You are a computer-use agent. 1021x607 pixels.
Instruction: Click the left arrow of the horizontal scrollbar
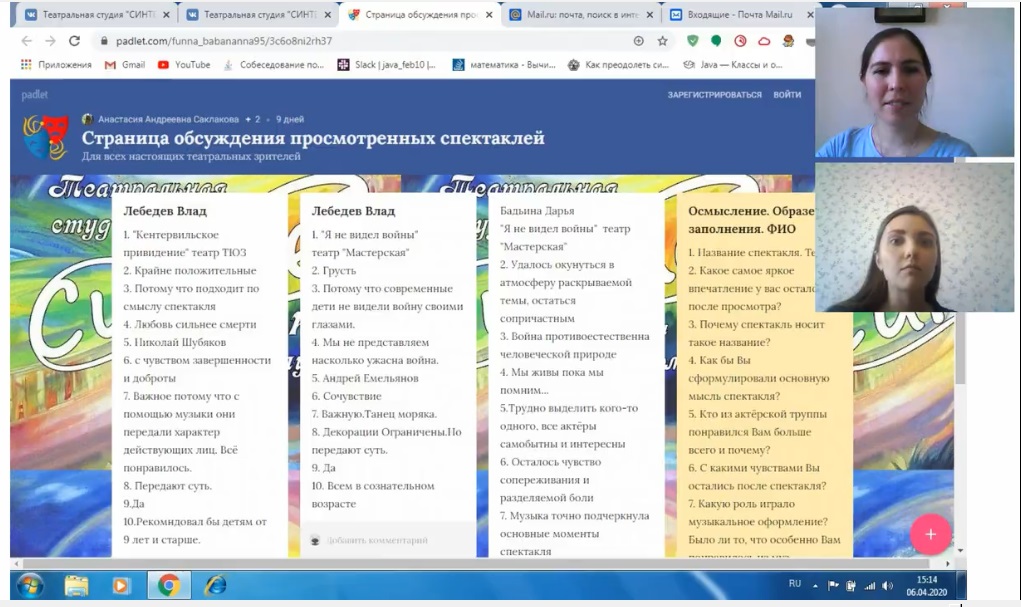(x=16, y=563)
